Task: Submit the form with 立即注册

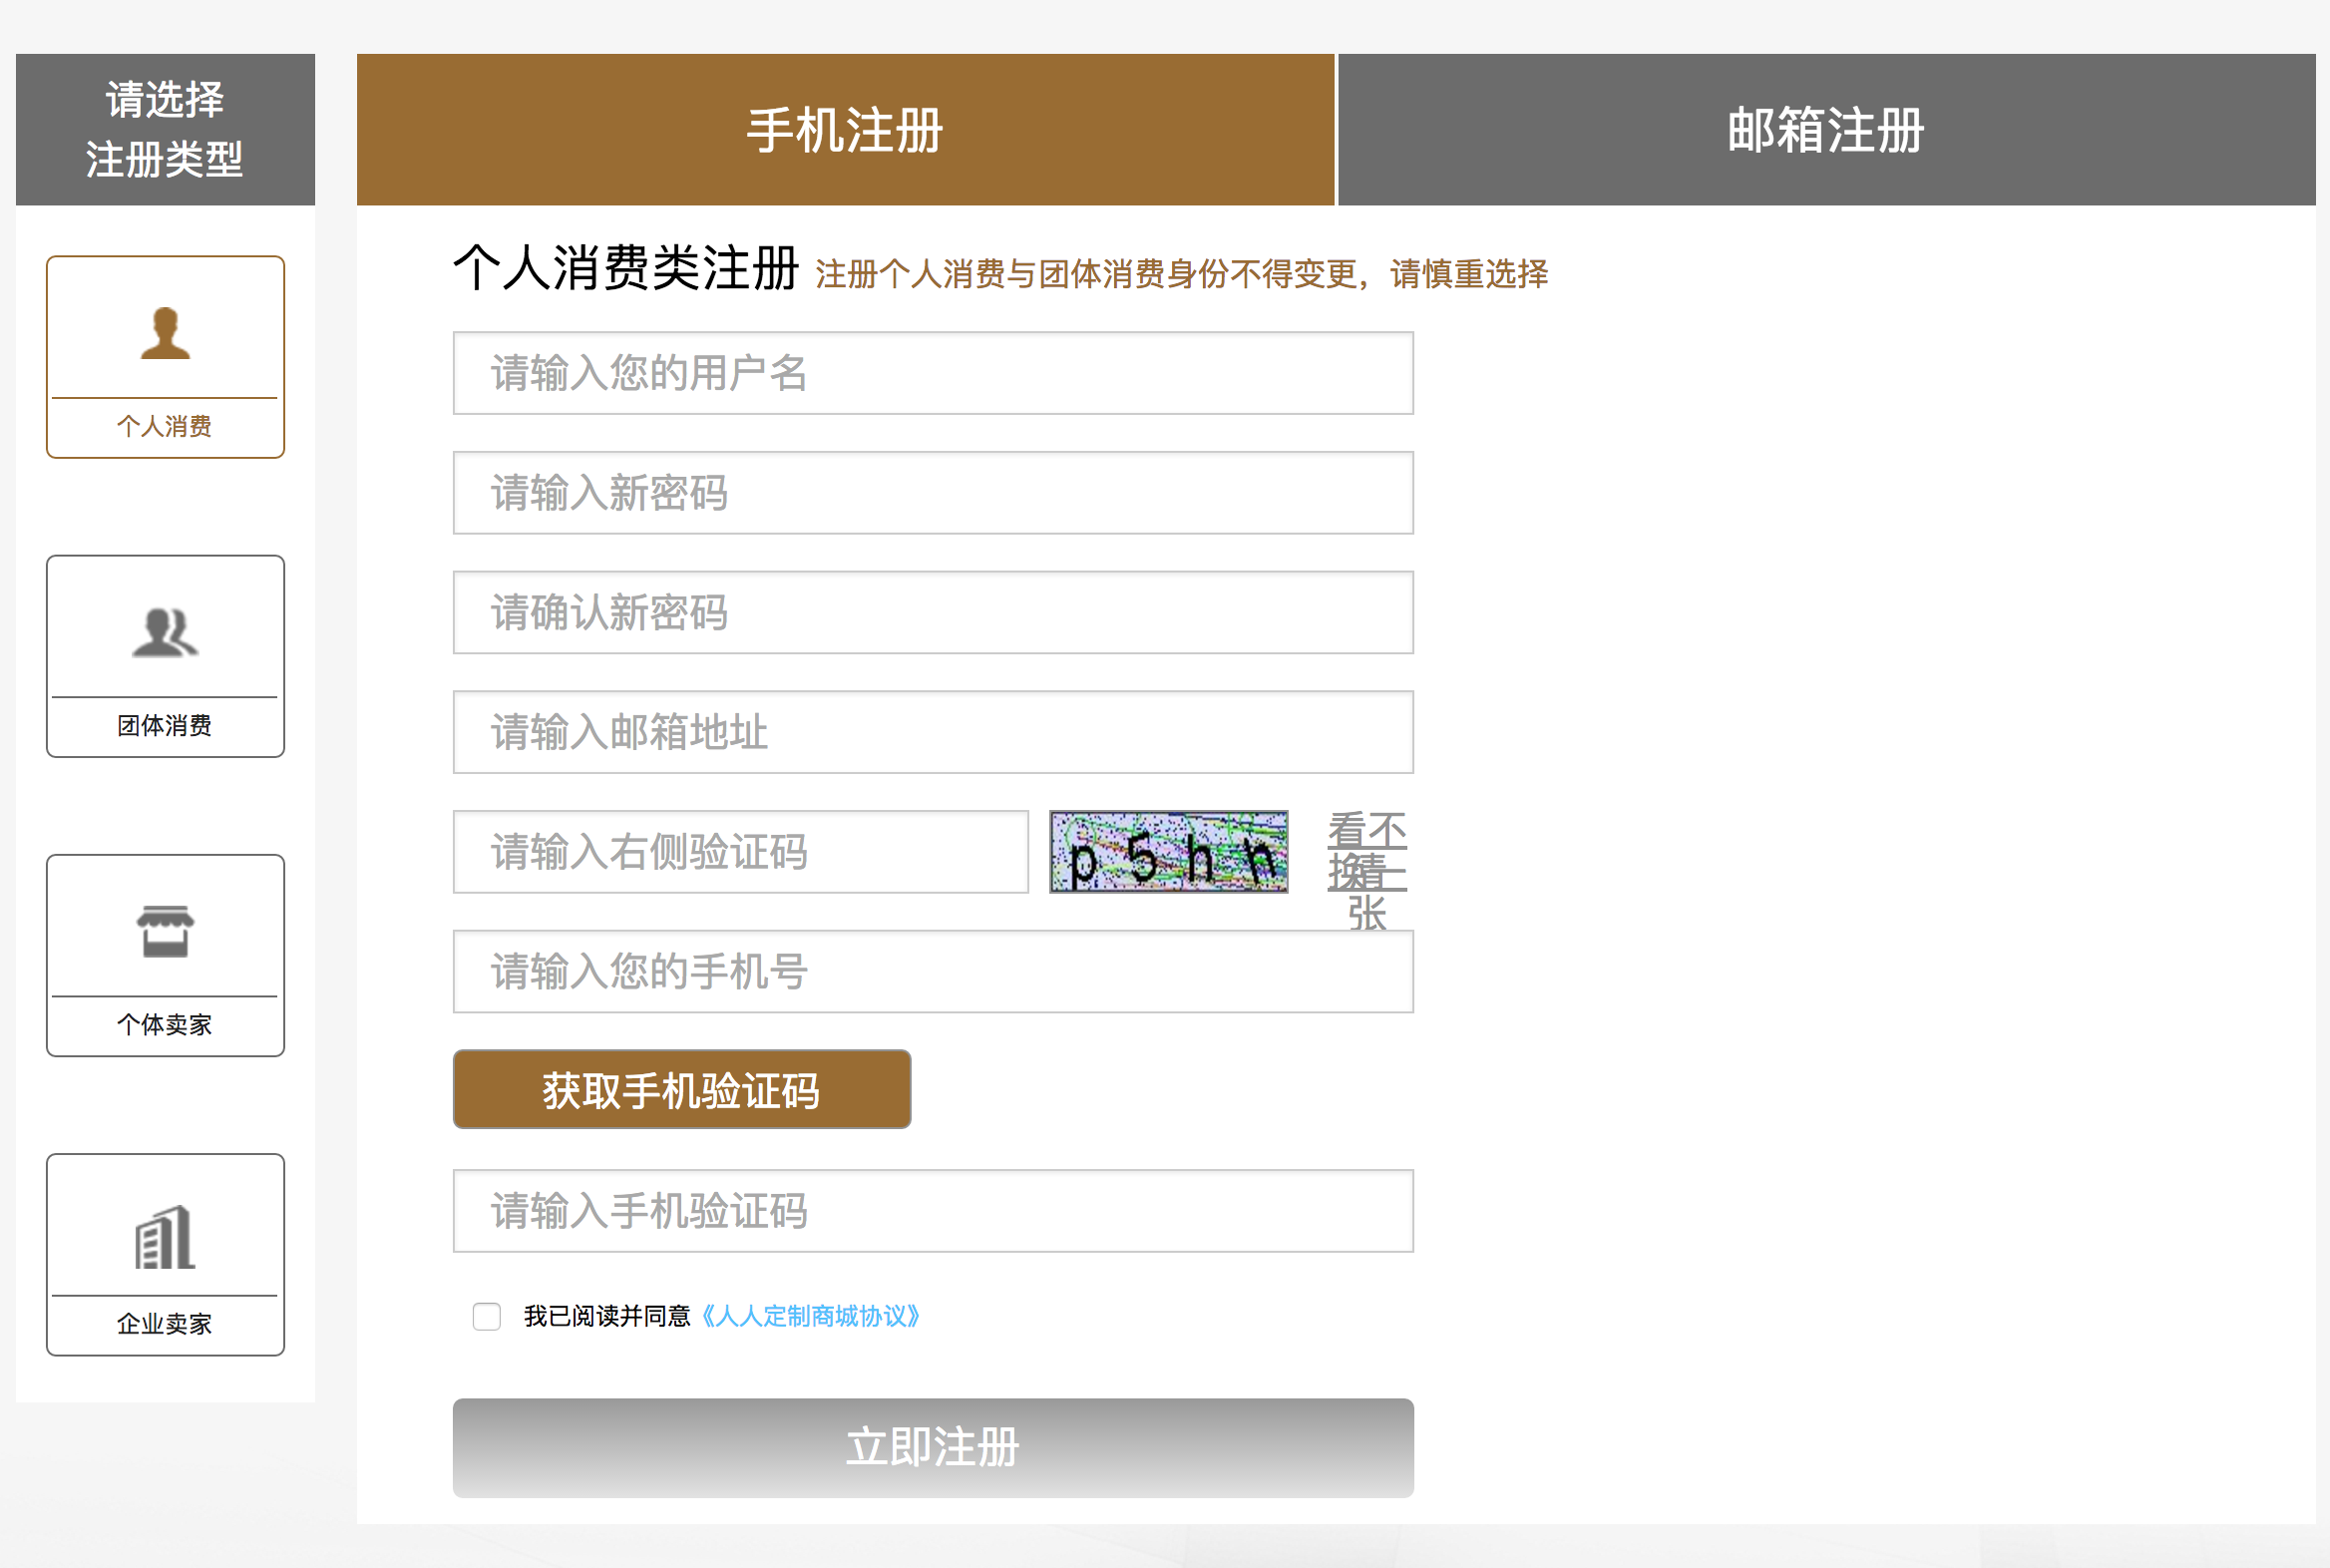Action: (x=932, y=1447)
